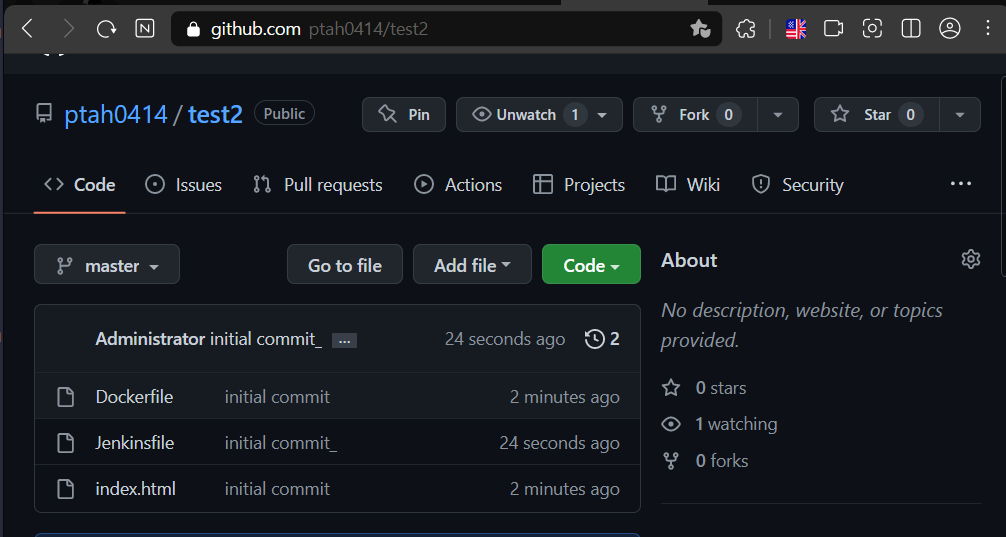Open the master branch selector
Viewport: 1006px width, 537px height.
(x=107, y=264)
